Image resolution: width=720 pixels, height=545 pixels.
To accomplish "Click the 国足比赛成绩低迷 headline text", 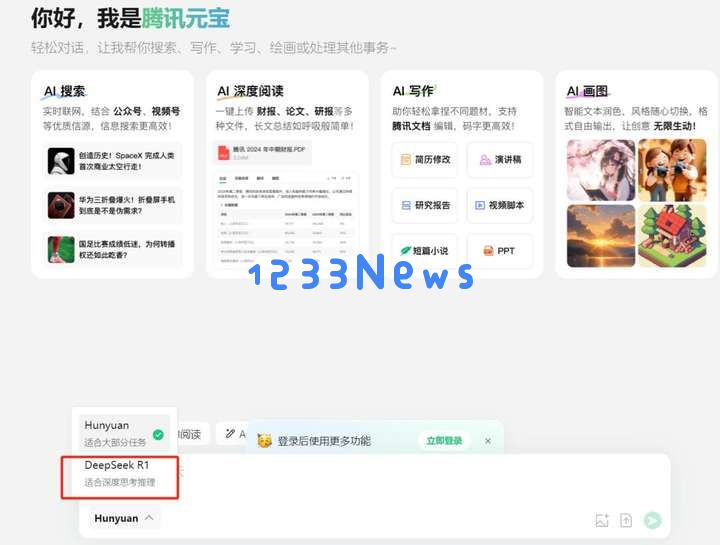I will [127, 249].
